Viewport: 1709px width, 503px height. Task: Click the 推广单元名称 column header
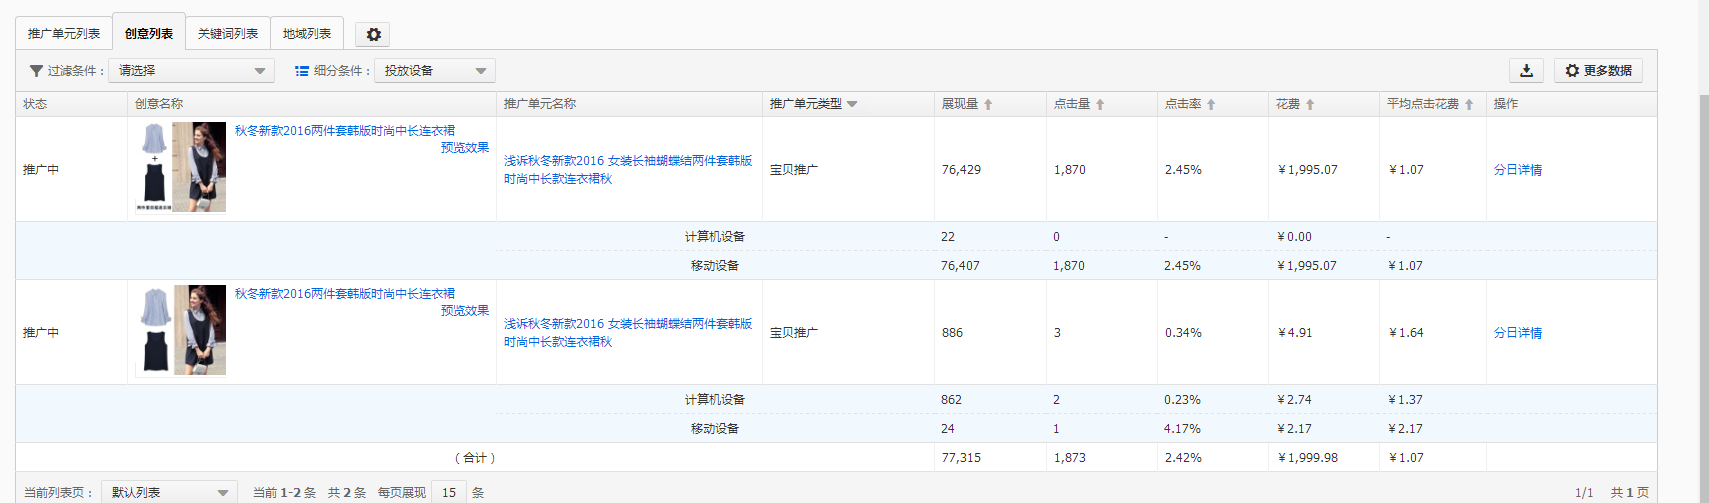coord(540,104)
